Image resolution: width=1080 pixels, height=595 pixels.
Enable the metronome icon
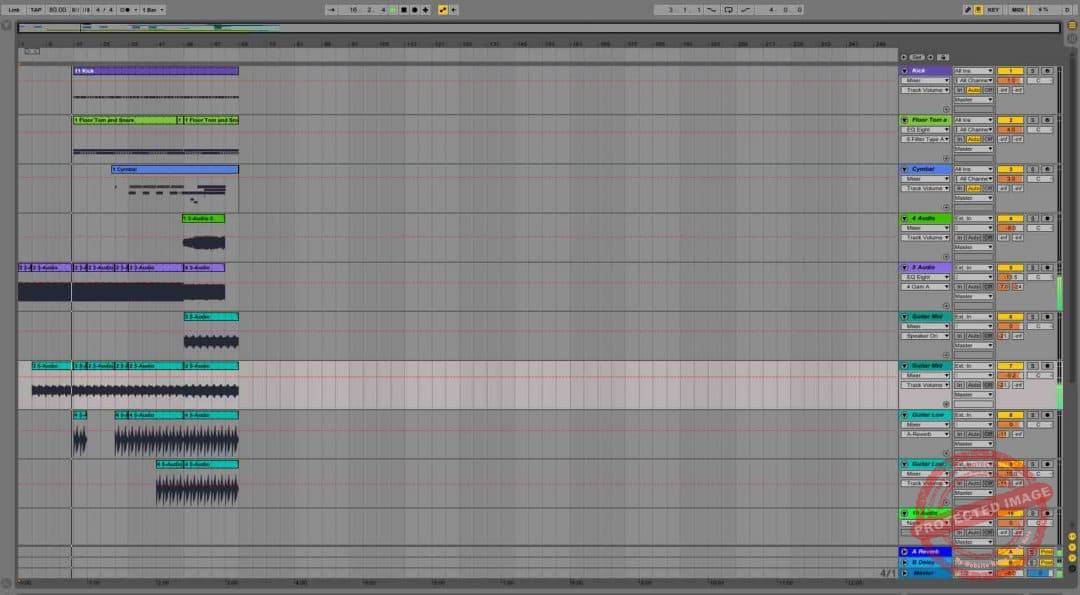point(120,9)
